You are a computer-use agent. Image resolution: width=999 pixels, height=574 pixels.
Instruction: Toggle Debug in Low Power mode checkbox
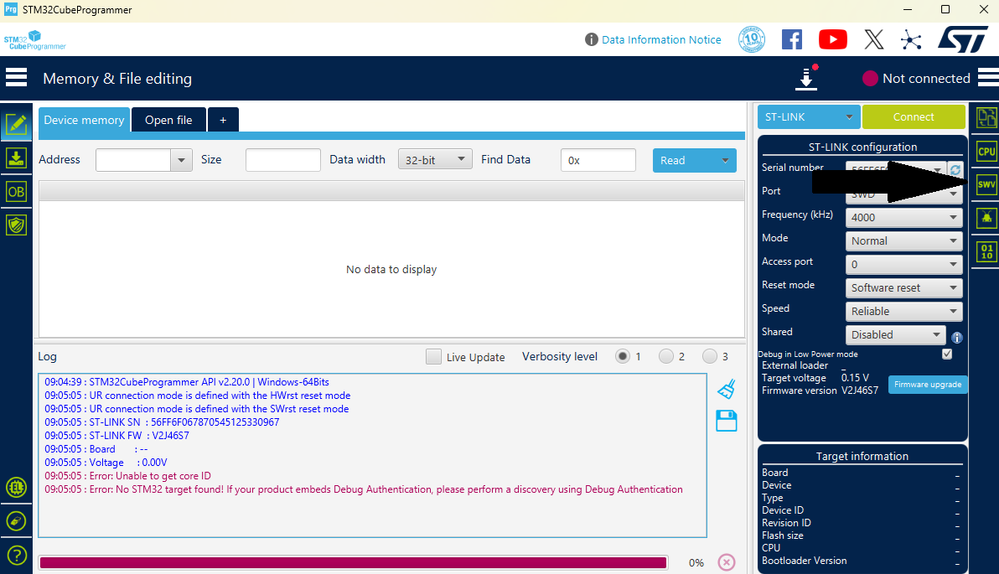click(947, 354)
